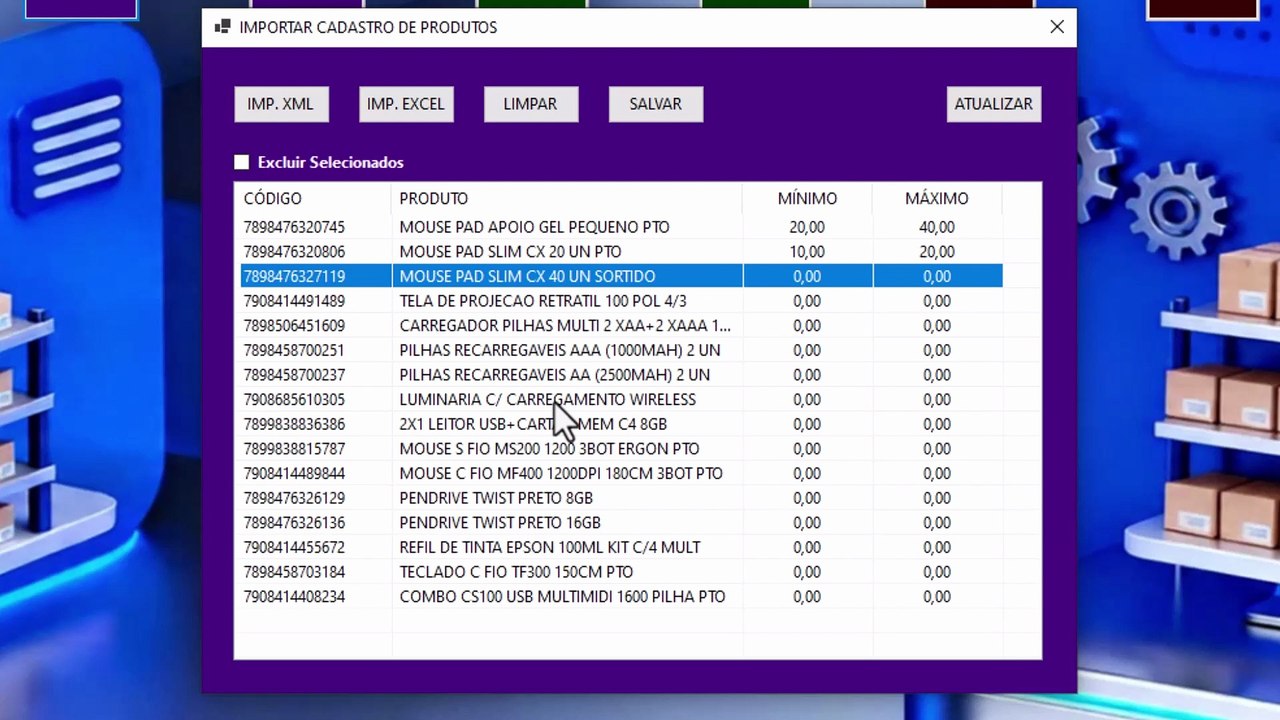Image resolution: width=1280 pixels, height=720 pixels.
Task: Select the 2X1 LEITOR USB product
Action: click(533, 425)
